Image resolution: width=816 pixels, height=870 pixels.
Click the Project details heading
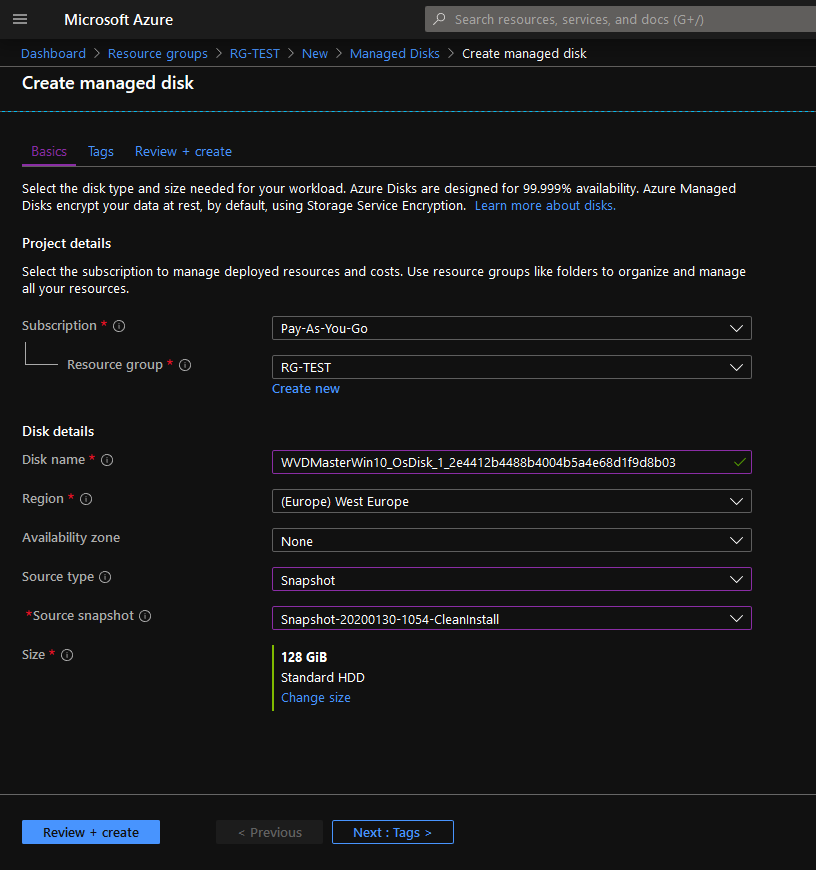(x=67, y=244)
